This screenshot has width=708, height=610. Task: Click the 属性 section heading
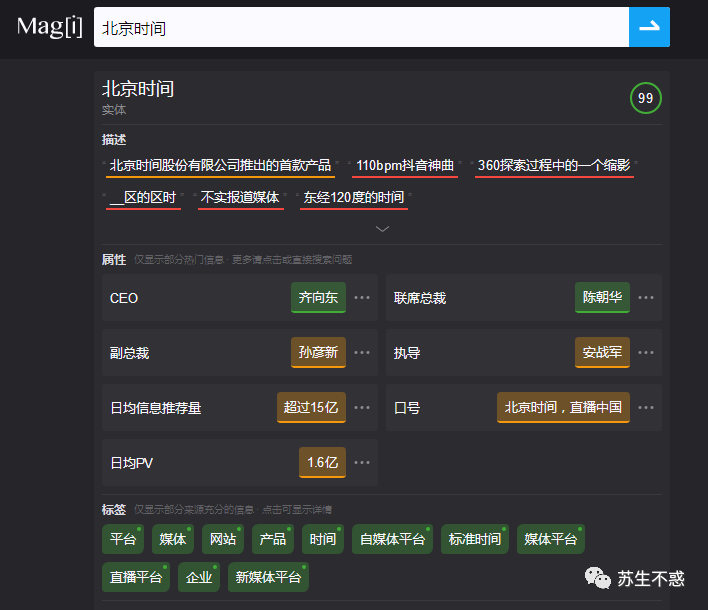[x=114, y=260]
